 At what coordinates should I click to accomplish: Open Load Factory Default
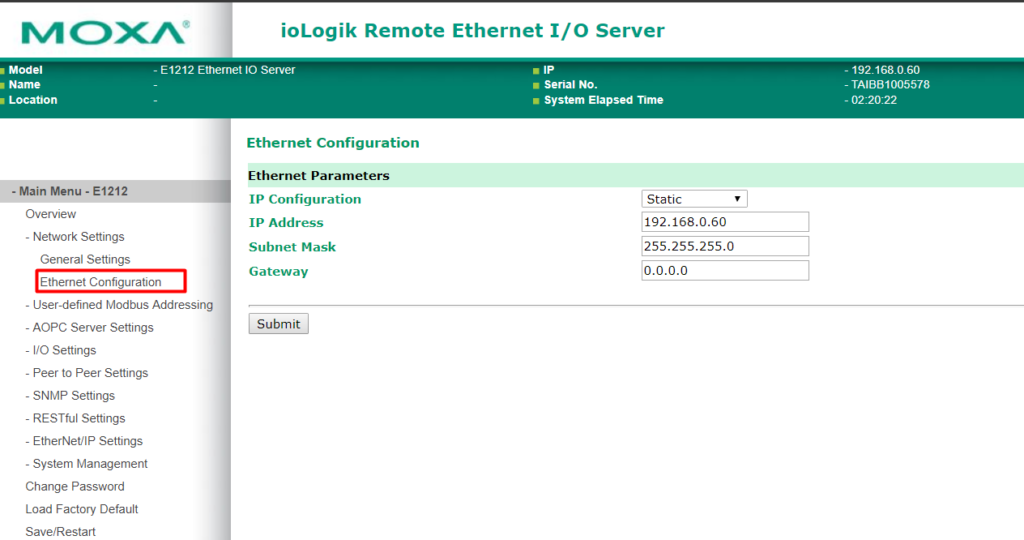(x=82, y=509)
